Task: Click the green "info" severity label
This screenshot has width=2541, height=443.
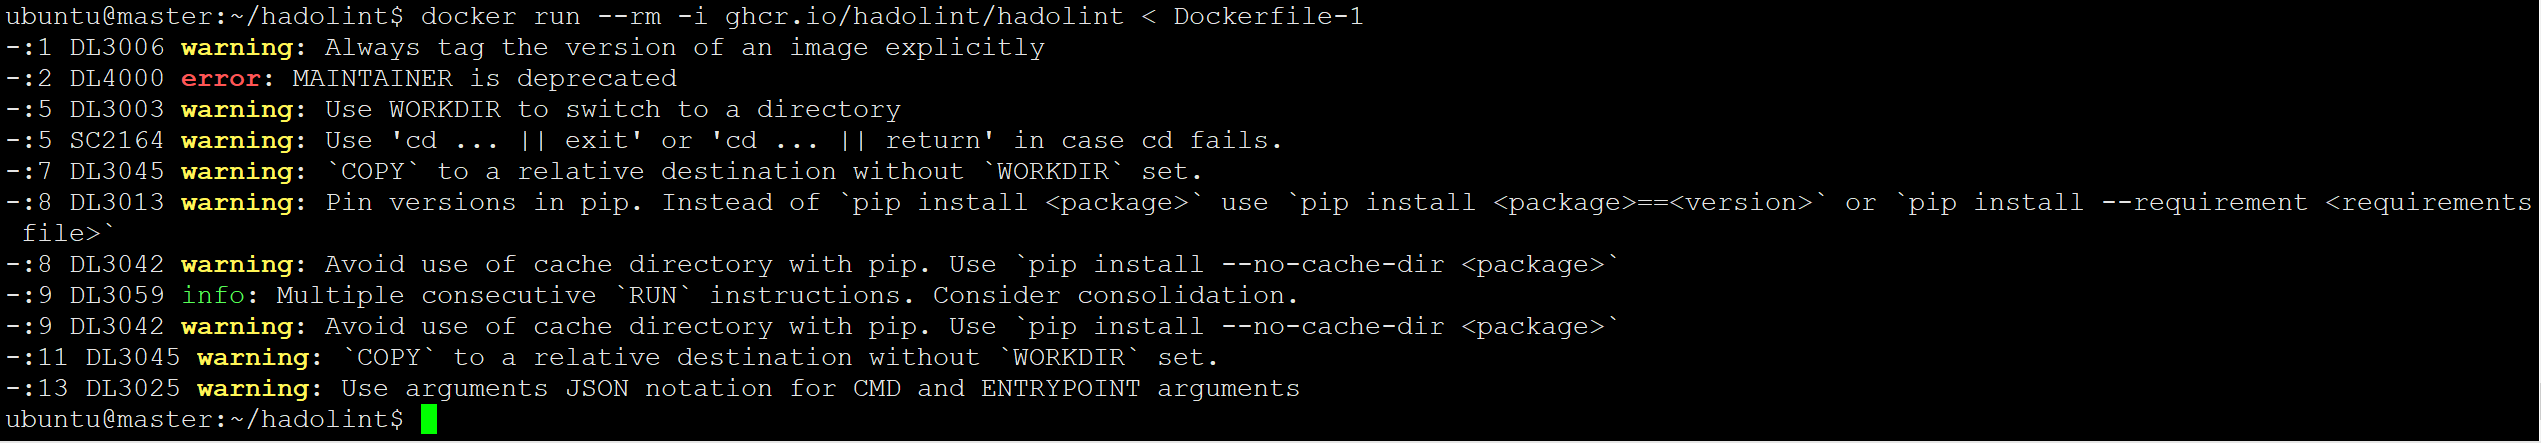Action: click(212, 295)
